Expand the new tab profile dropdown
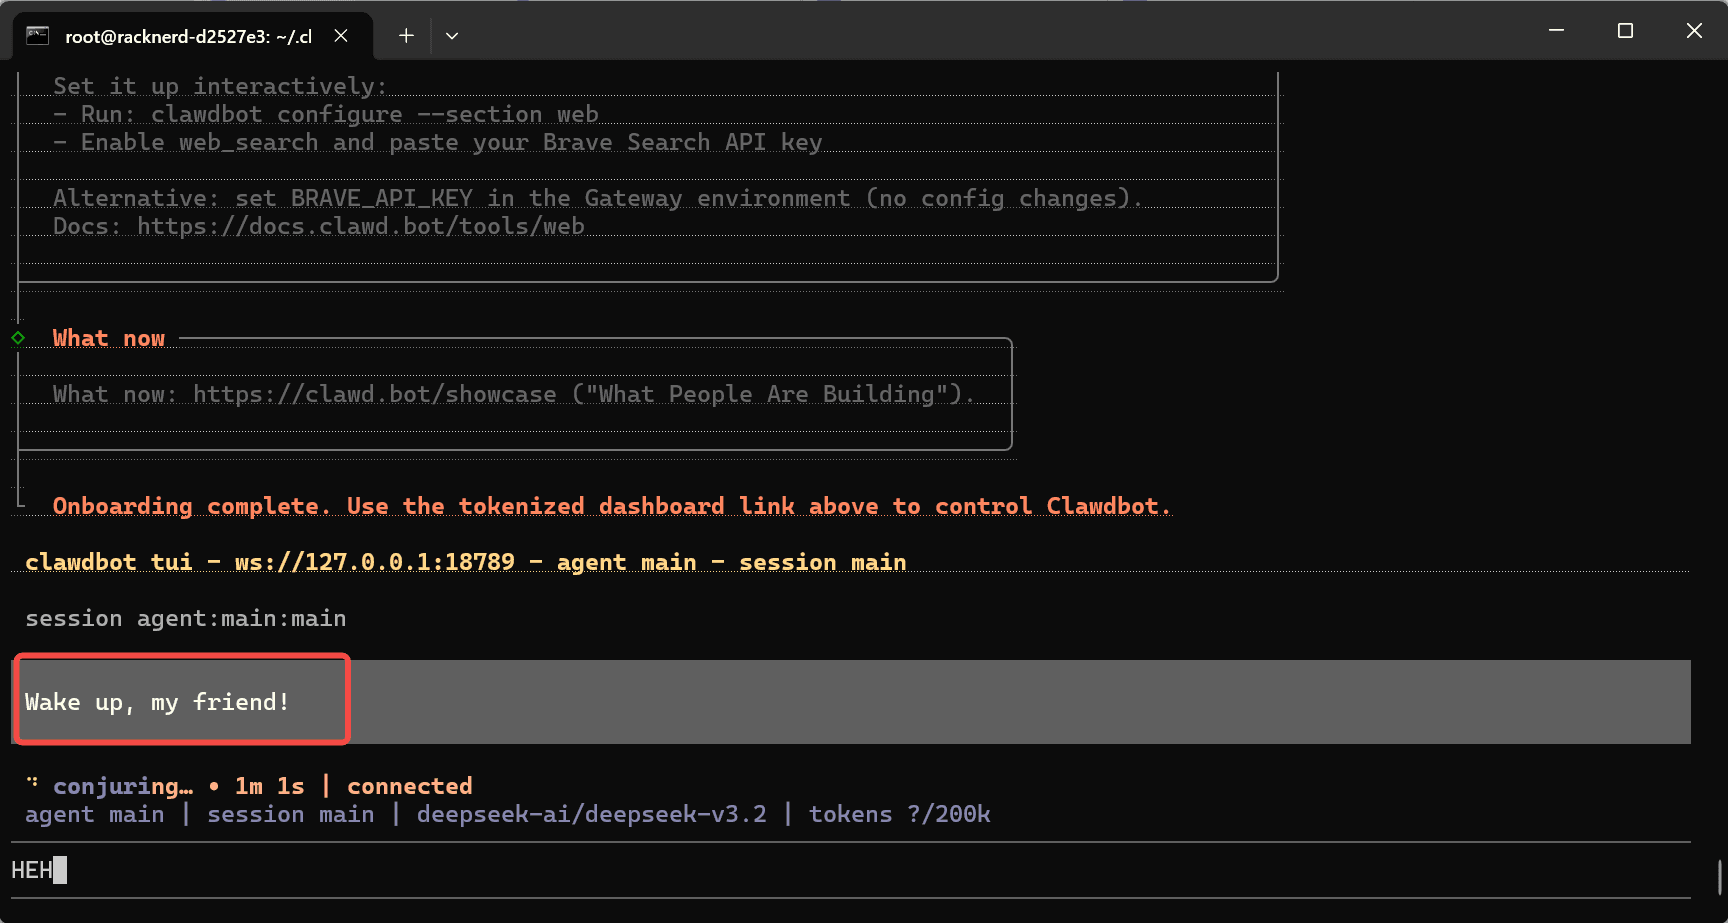The width and height of the screenshot is (1728, 923). point(452,36)
